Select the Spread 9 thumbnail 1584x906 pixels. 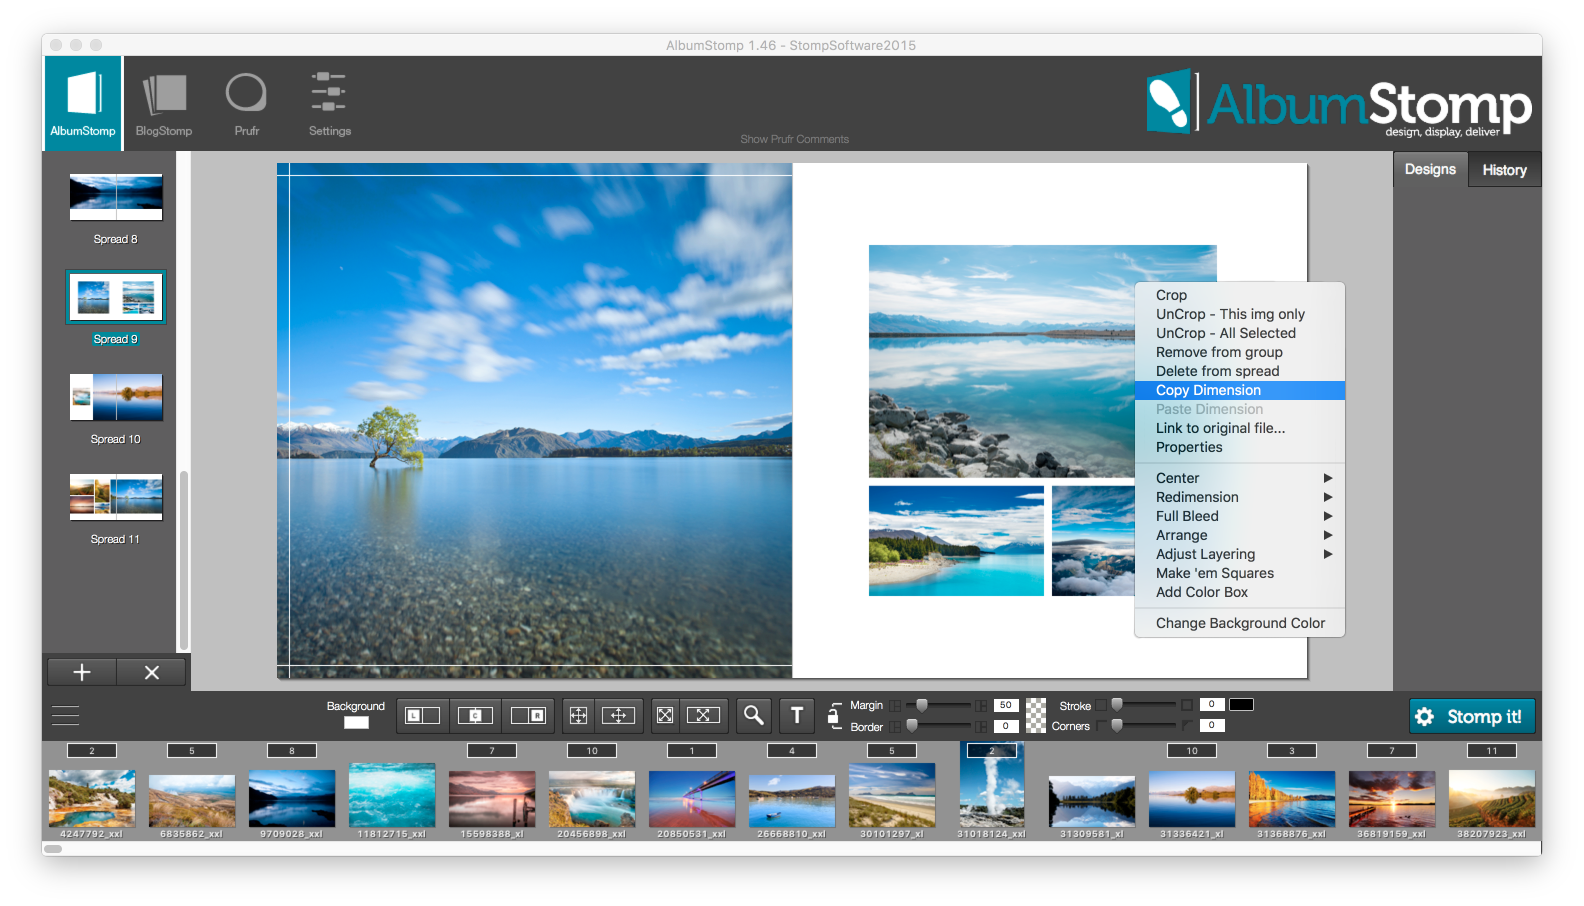click(116, 297)
